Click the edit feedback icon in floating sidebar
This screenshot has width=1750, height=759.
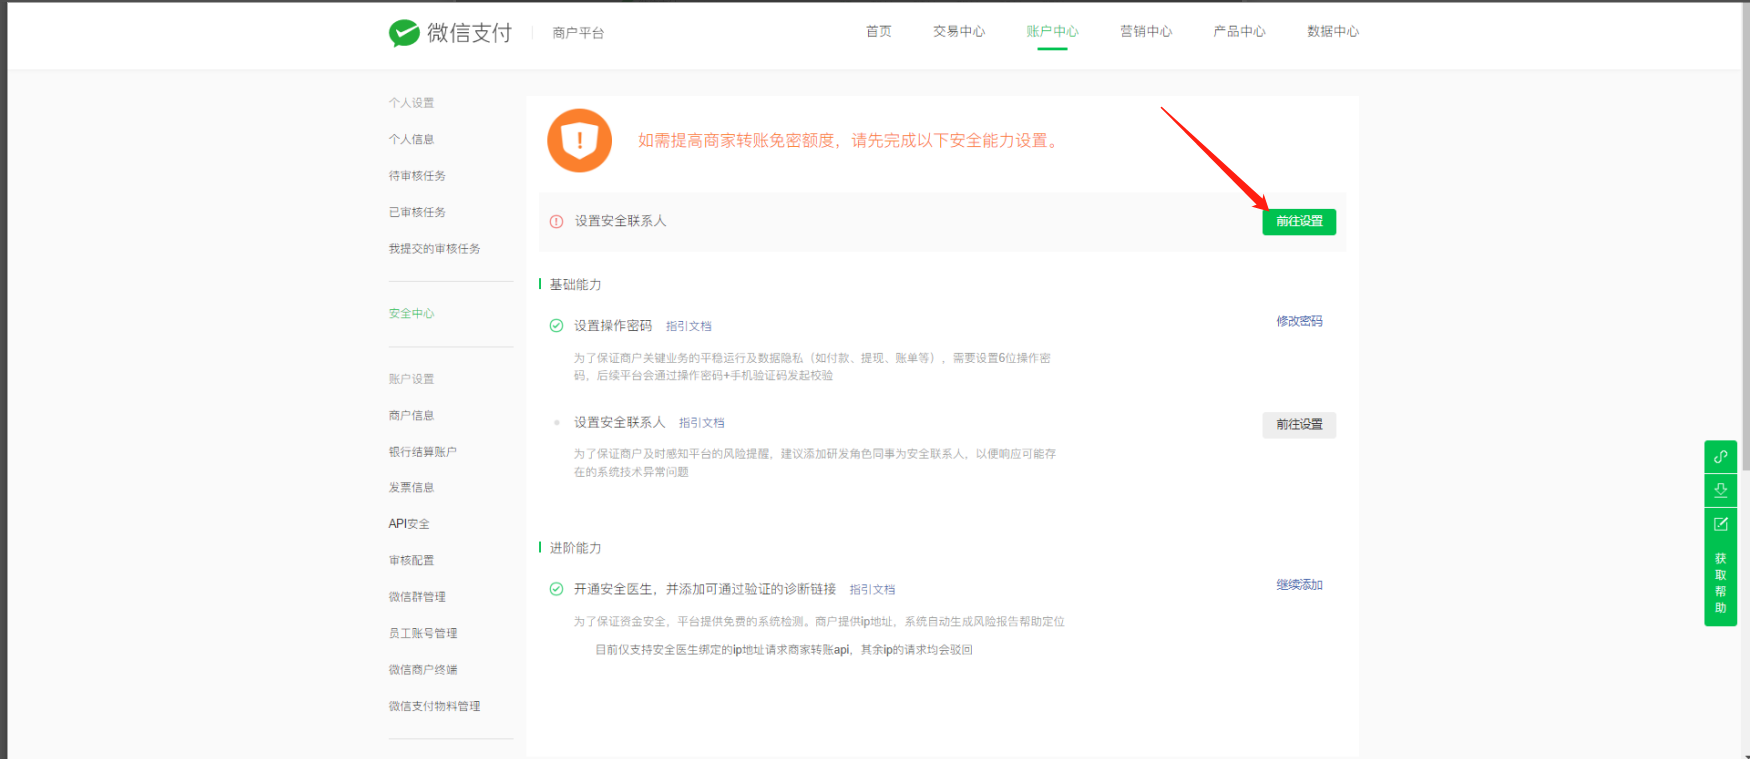coord(1720,524)
